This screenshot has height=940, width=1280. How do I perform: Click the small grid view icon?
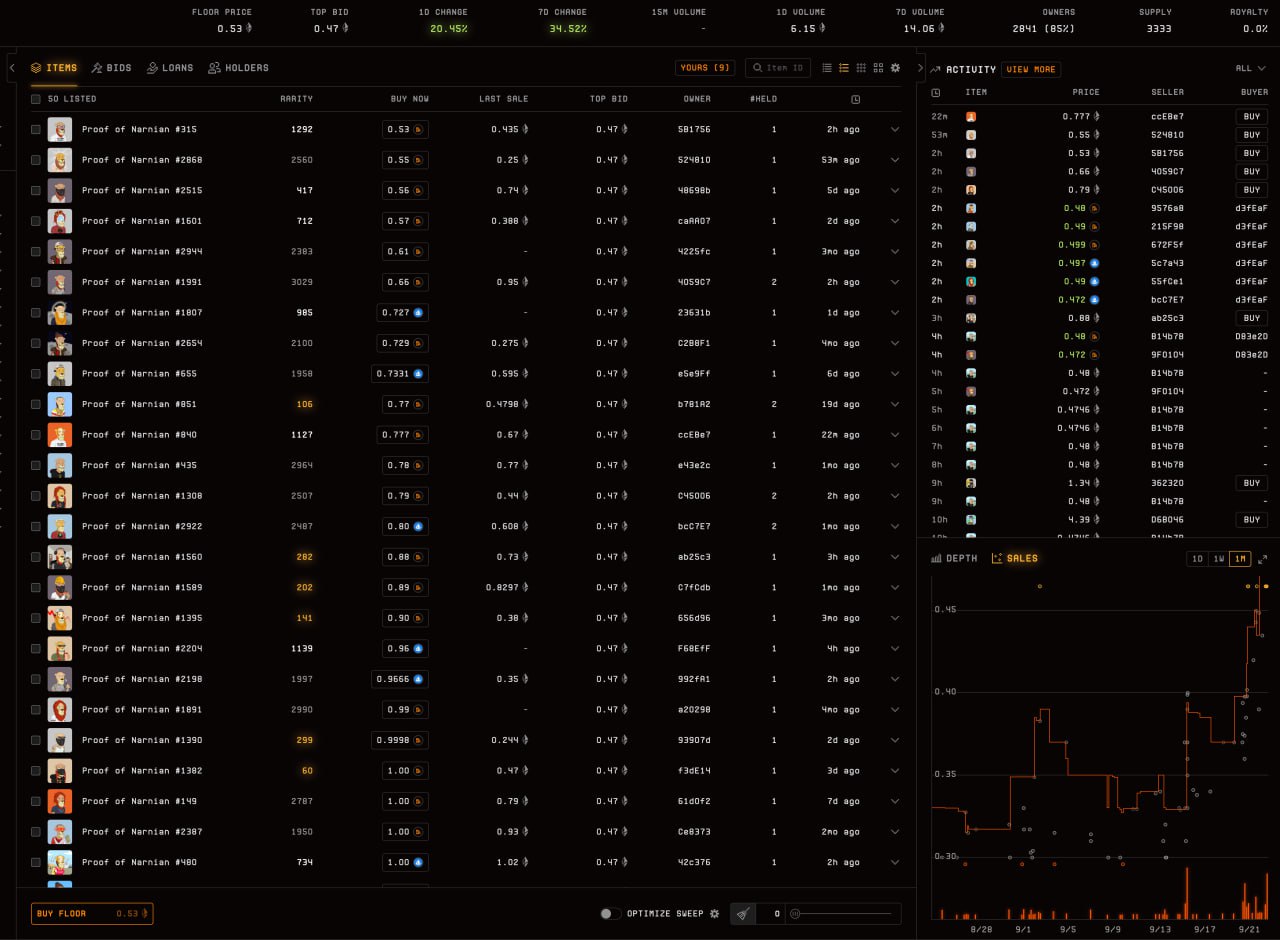click(861, 68)
